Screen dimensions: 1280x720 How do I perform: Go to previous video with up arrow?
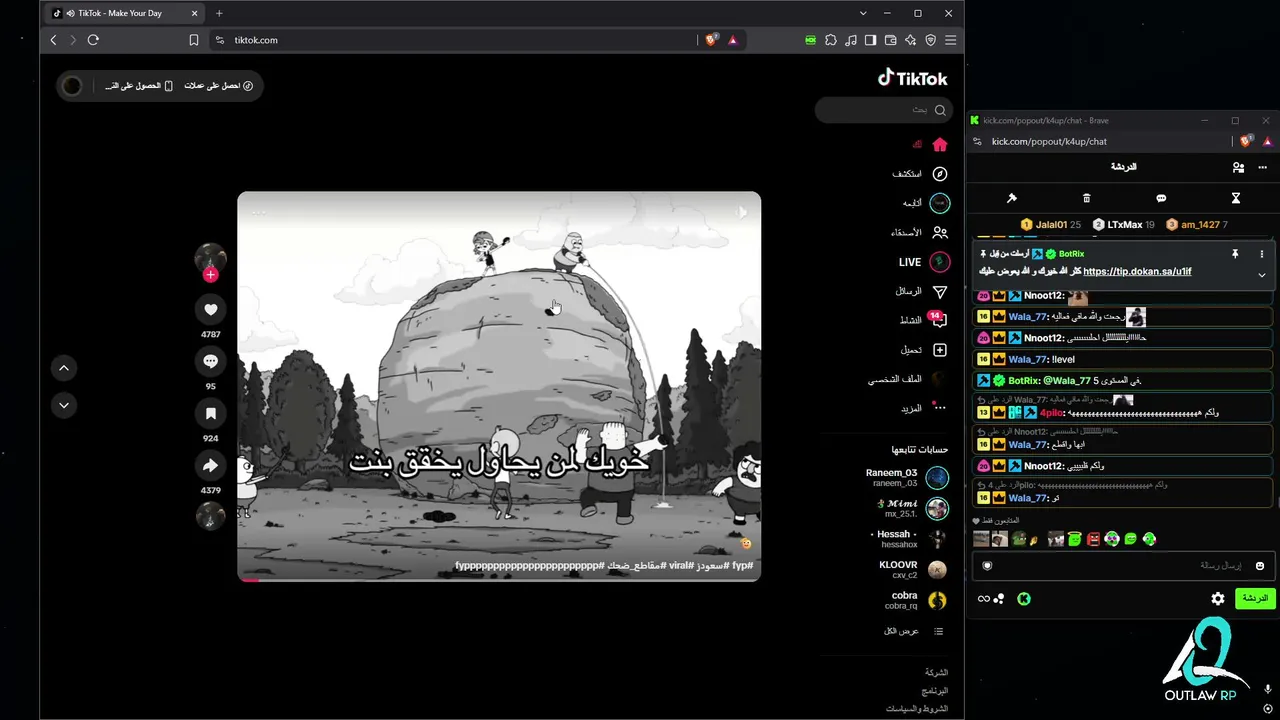point(64,368)
